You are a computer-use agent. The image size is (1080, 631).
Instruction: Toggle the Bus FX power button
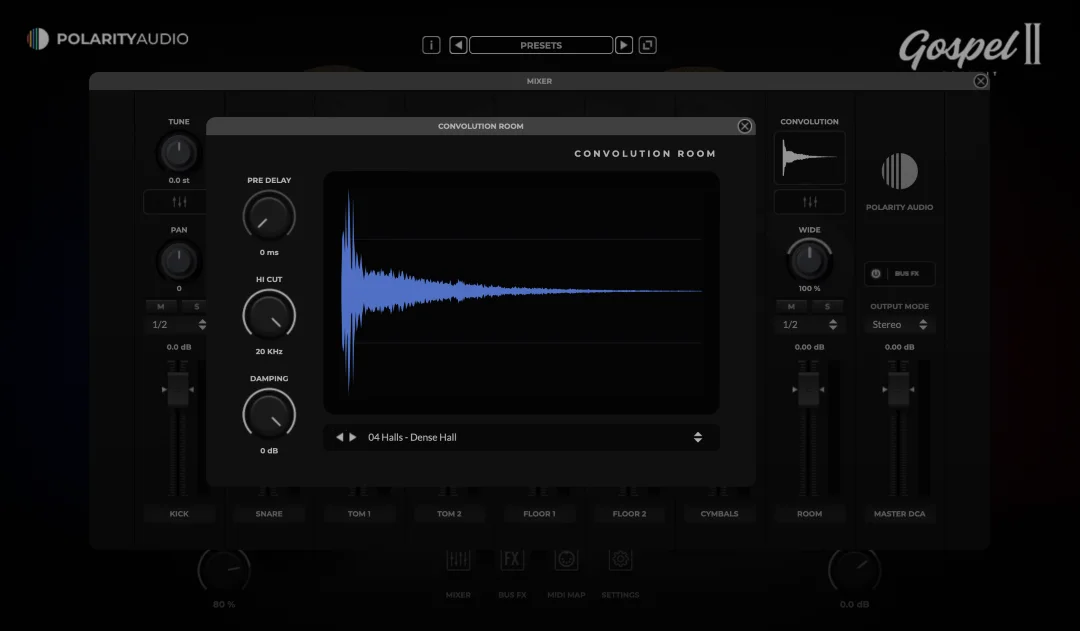[x=876, y=273]
